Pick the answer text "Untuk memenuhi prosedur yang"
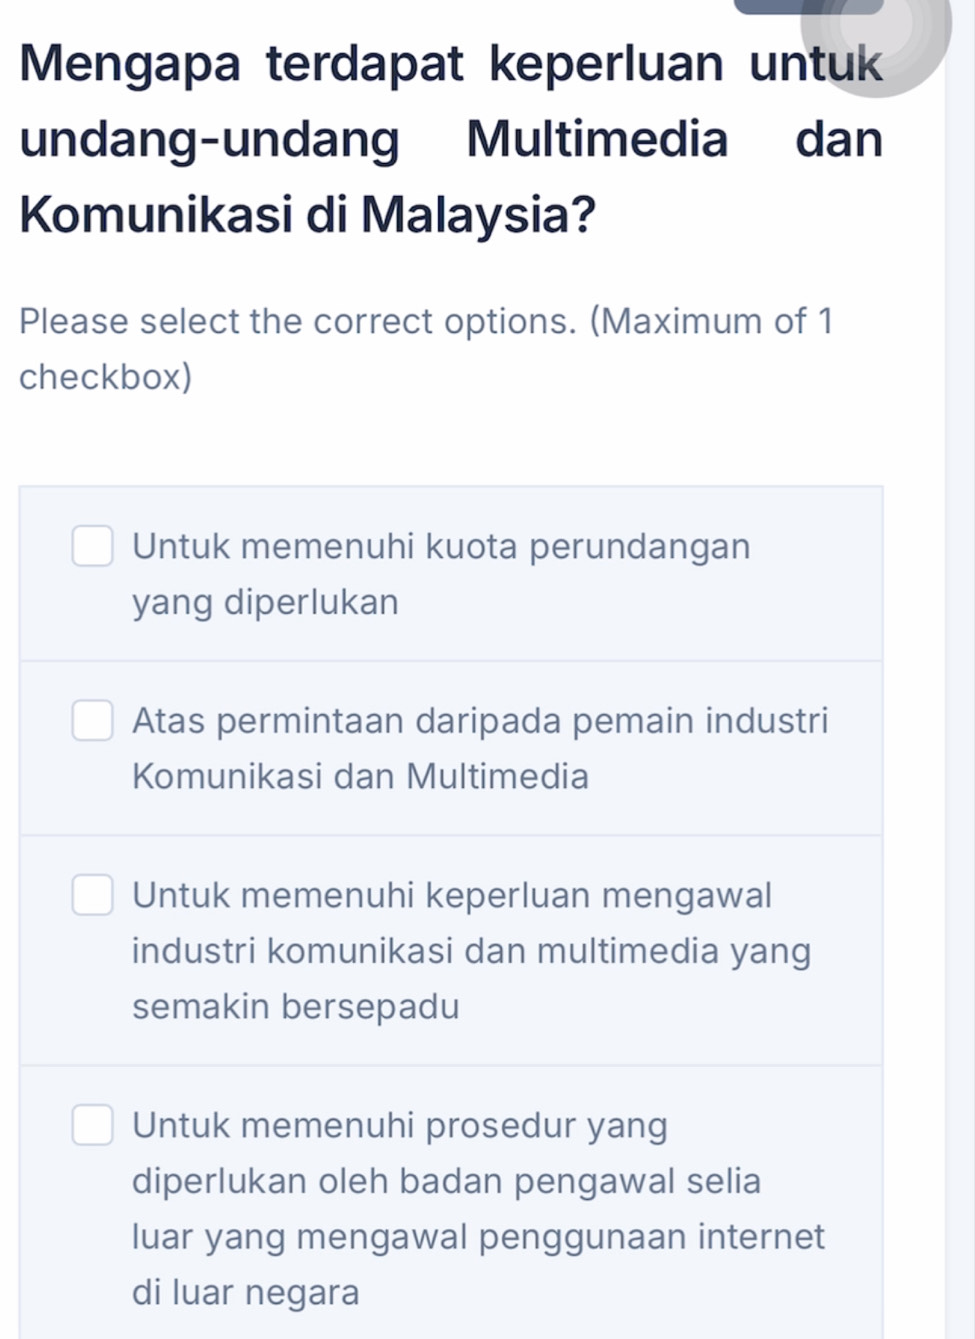This screenshot has width=975, height=1339. click(x=400, y=1126)
